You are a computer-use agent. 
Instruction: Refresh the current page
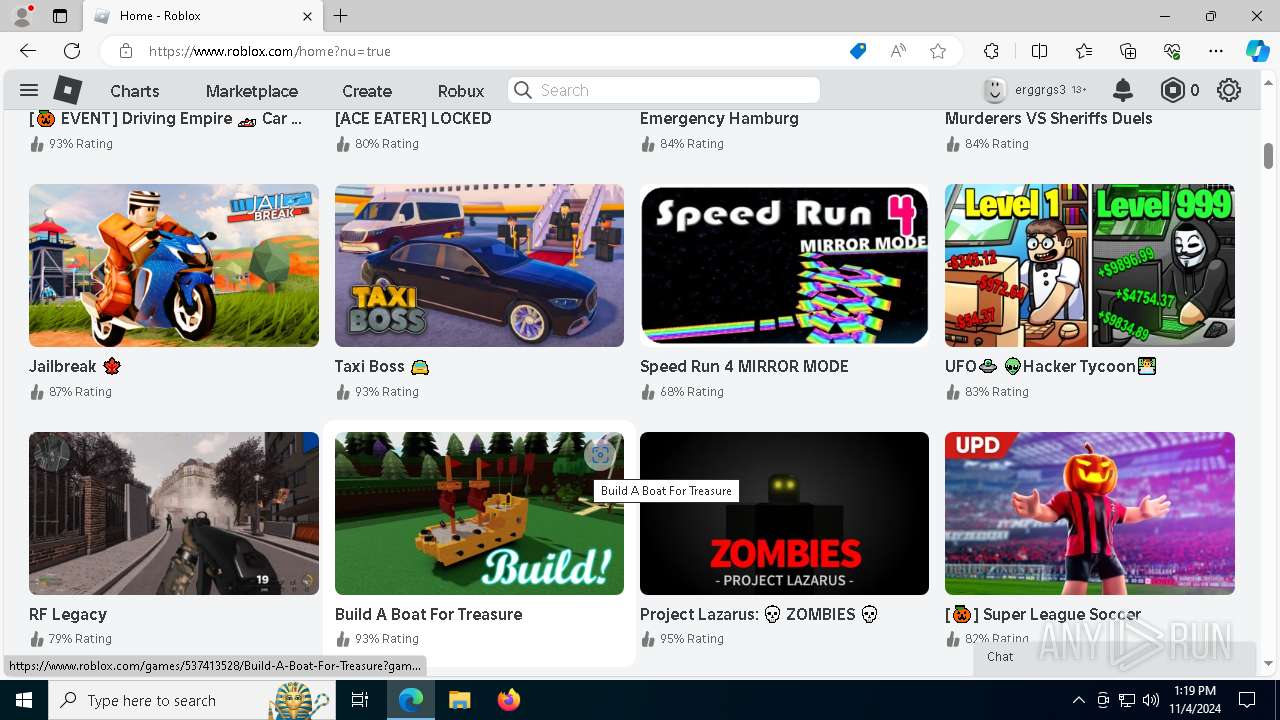pyautogui.click(x=72, y=51)
